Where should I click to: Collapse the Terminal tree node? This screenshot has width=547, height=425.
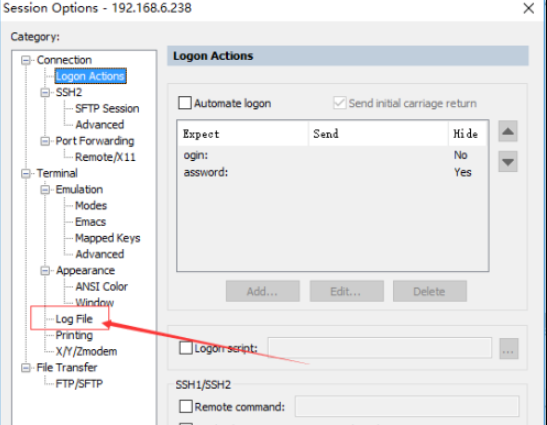click(26, 173)
